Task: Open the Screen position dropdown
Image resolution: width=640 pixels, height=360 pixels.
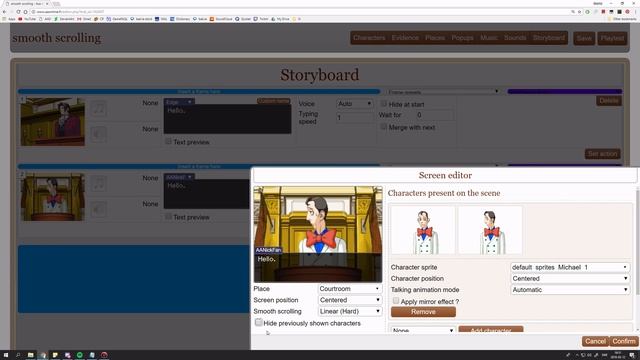Action: click(x=350, y=300)
